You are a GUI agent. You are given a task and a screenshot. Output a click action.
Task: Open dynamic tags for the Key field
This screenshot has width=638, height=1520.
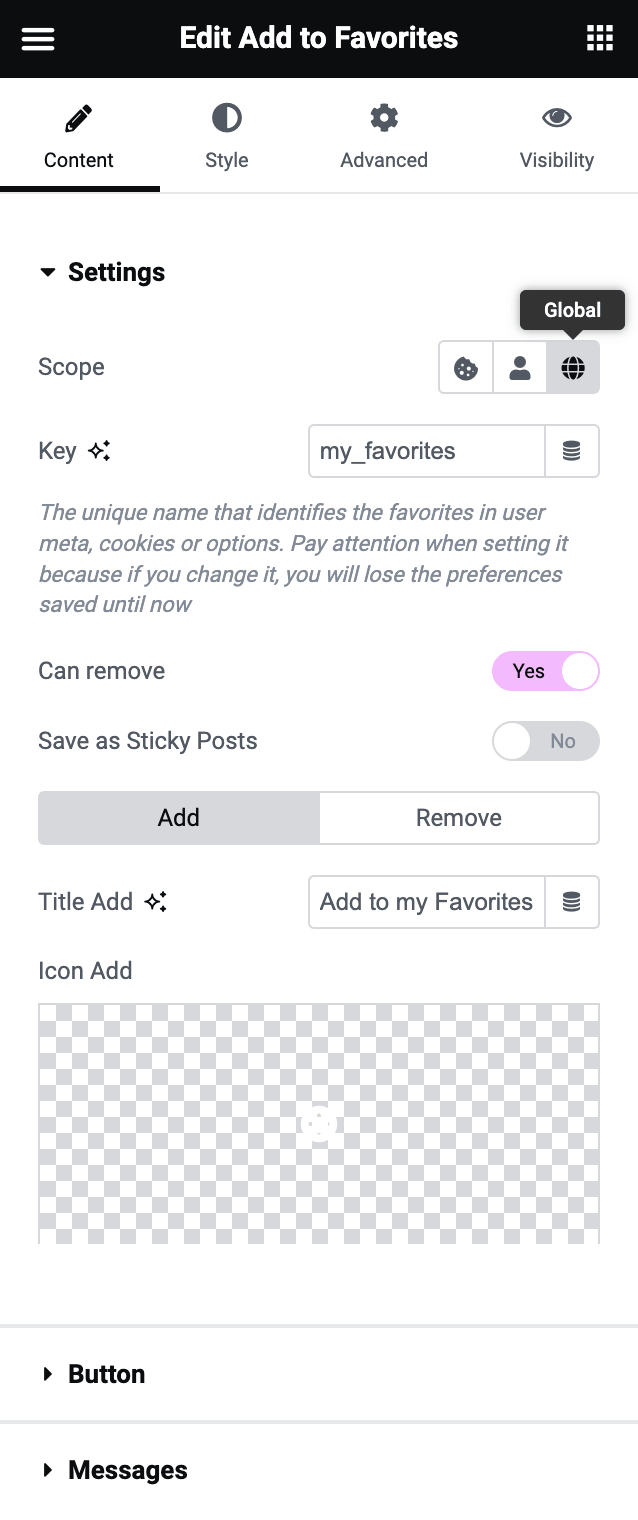click(x=572, y=451)
